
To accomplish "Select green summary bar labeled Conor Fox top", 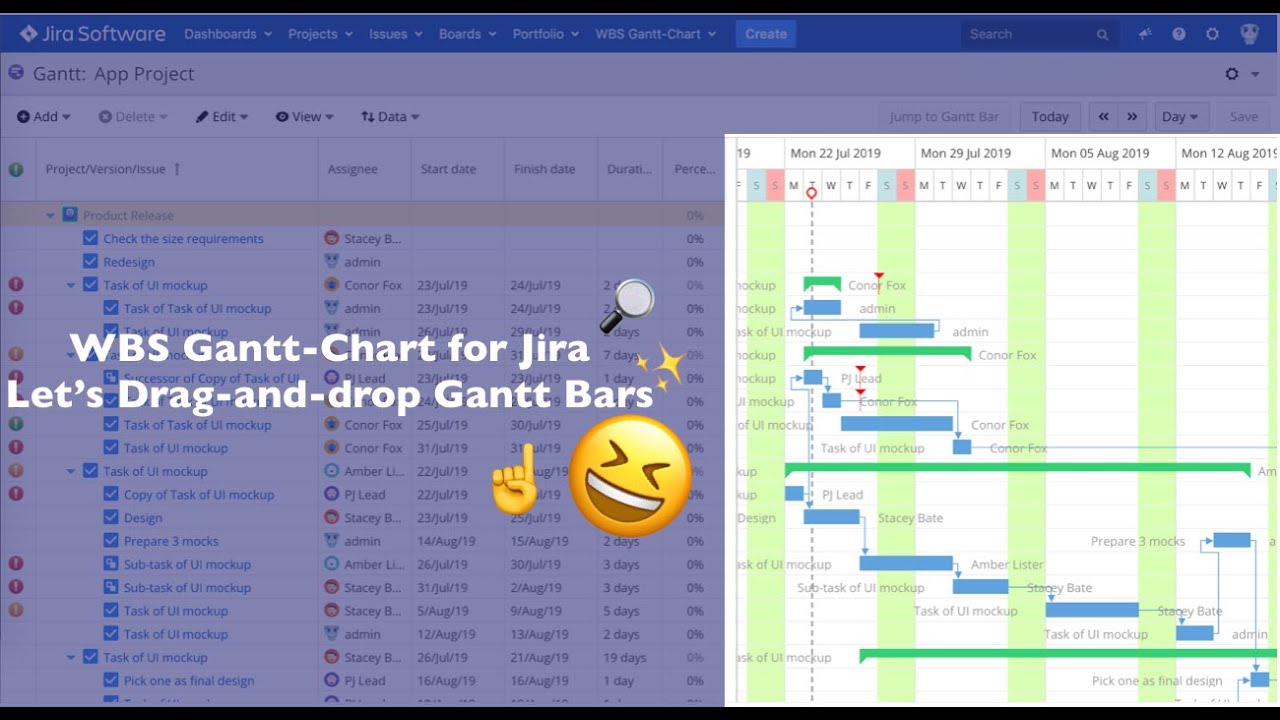I will coord(822,284).
